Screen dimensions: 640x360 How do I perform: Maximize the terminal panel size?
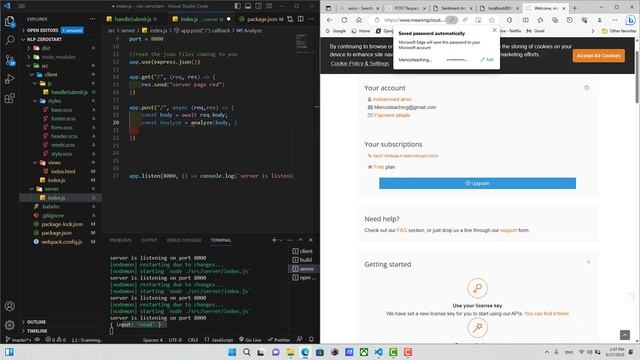click(x=300, y=240)
